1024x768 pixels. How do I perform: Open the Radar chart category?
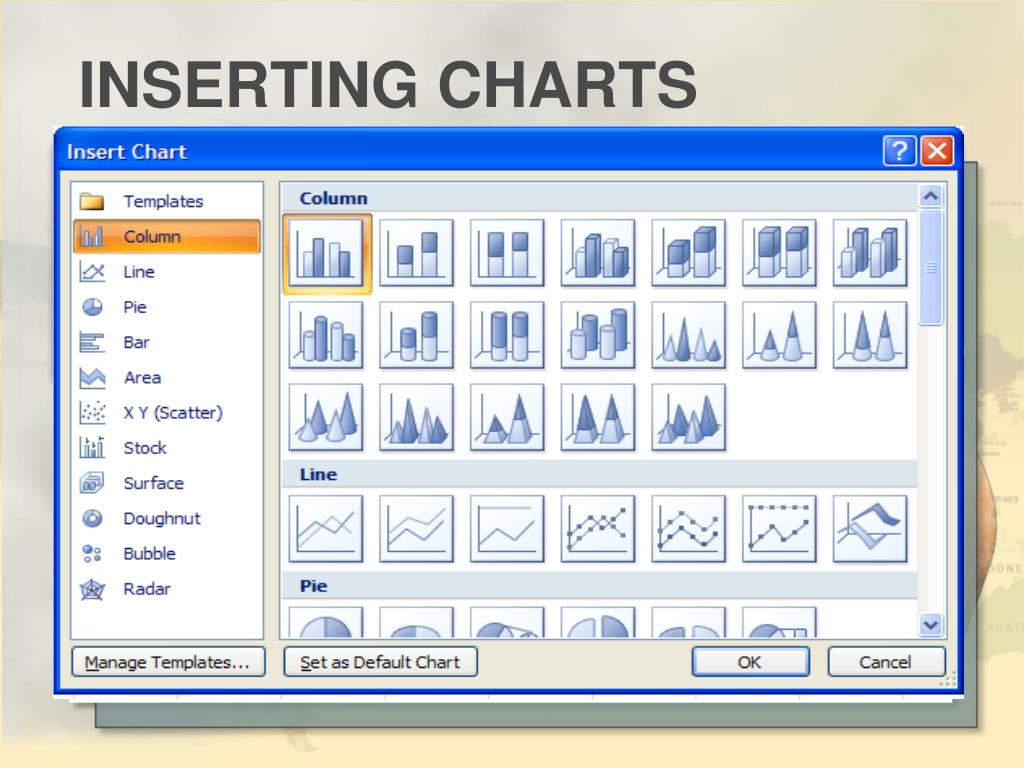[x=167, y=589]
